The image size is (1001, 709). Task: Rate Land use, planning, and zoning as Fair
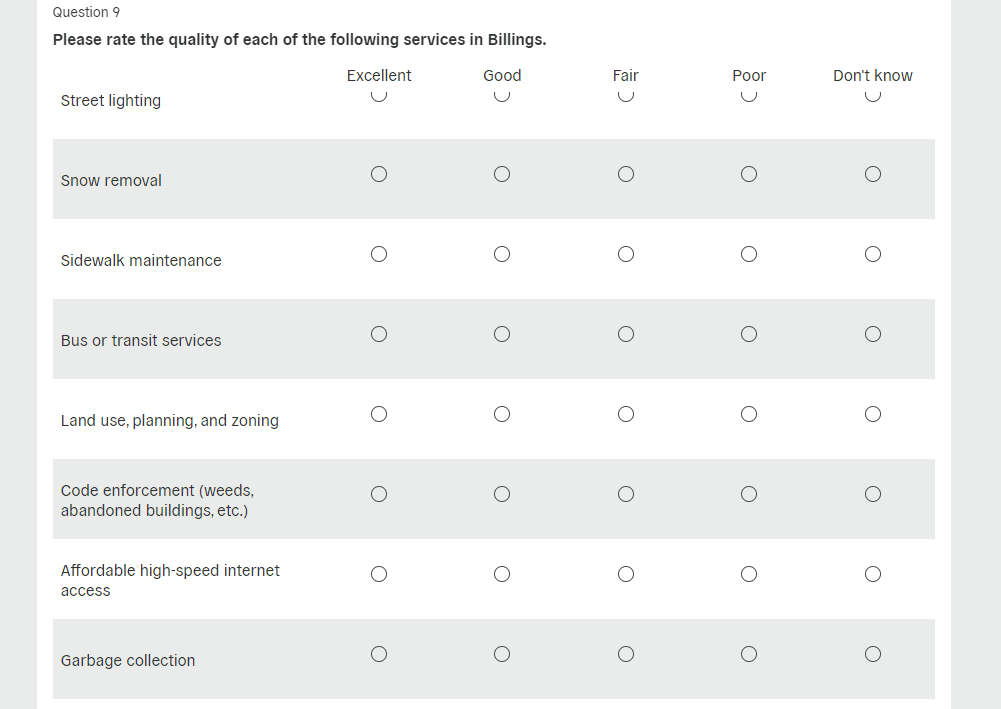pyautogui.click(x=626, y=413)
